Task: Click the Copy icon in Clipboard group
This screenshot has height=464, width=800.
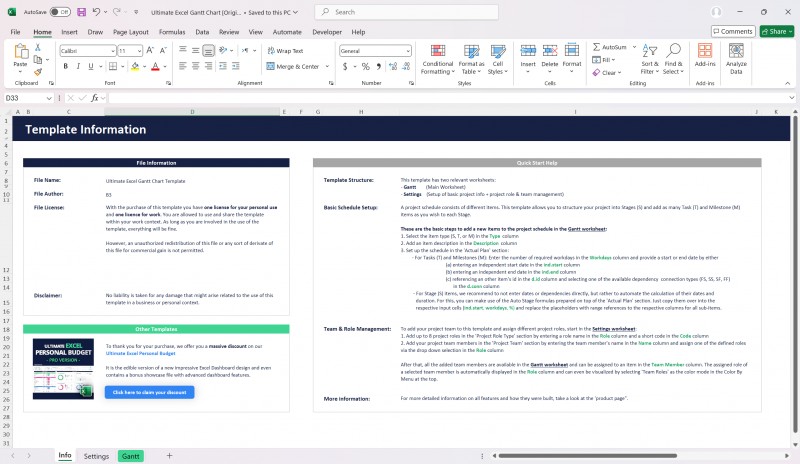Action: click(37, 60)
